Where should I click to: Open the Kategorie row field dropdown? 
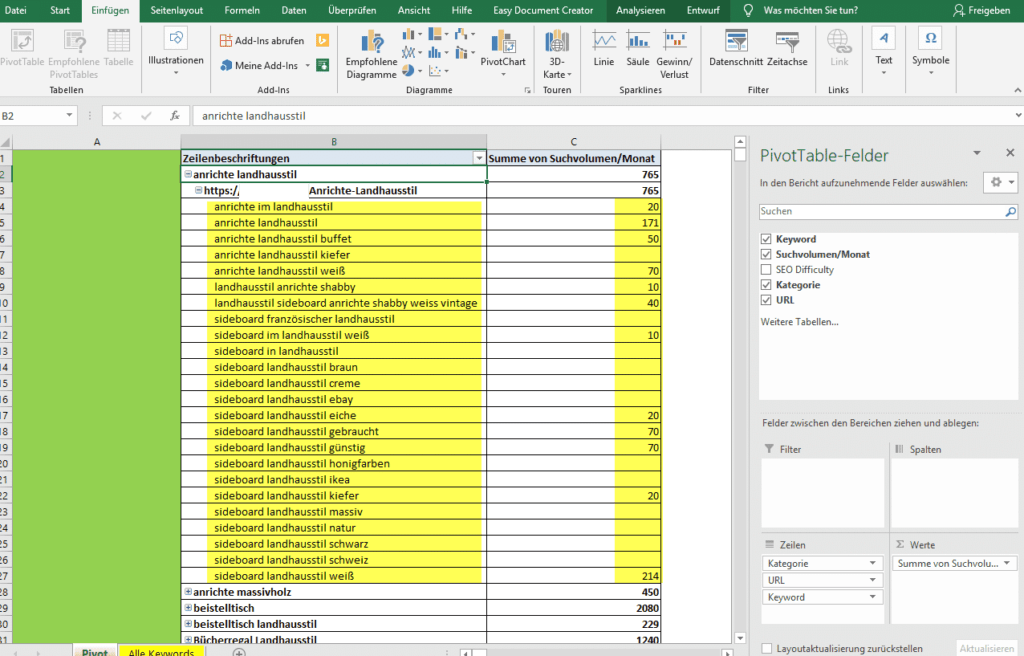tap(872, 563)
